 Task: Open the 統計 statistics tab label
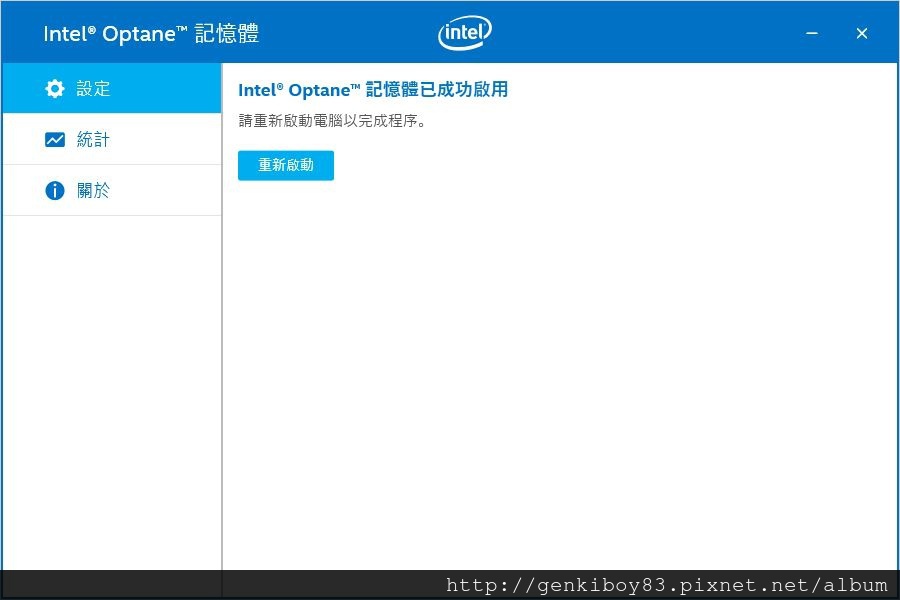[x=93, y=140]
